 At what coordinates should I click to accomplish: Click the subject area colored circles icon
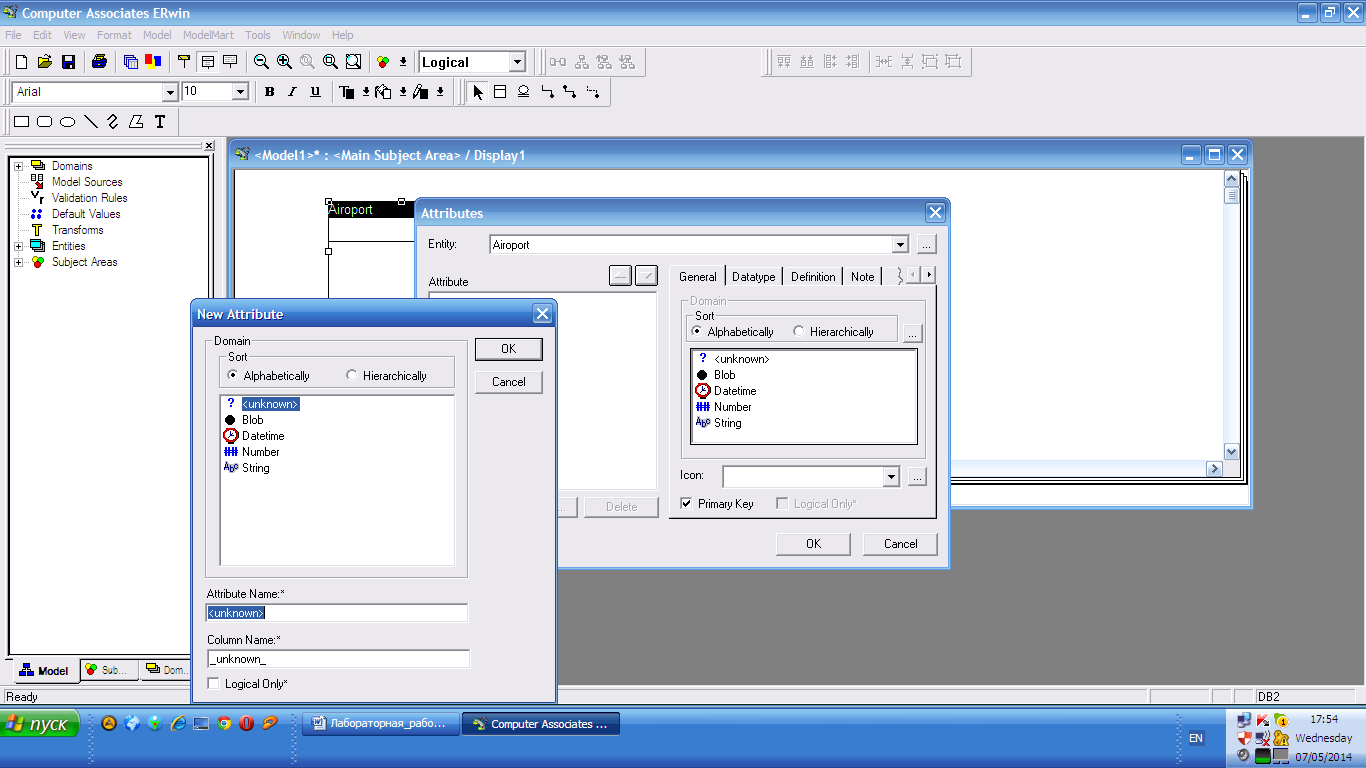pos(383,62)
